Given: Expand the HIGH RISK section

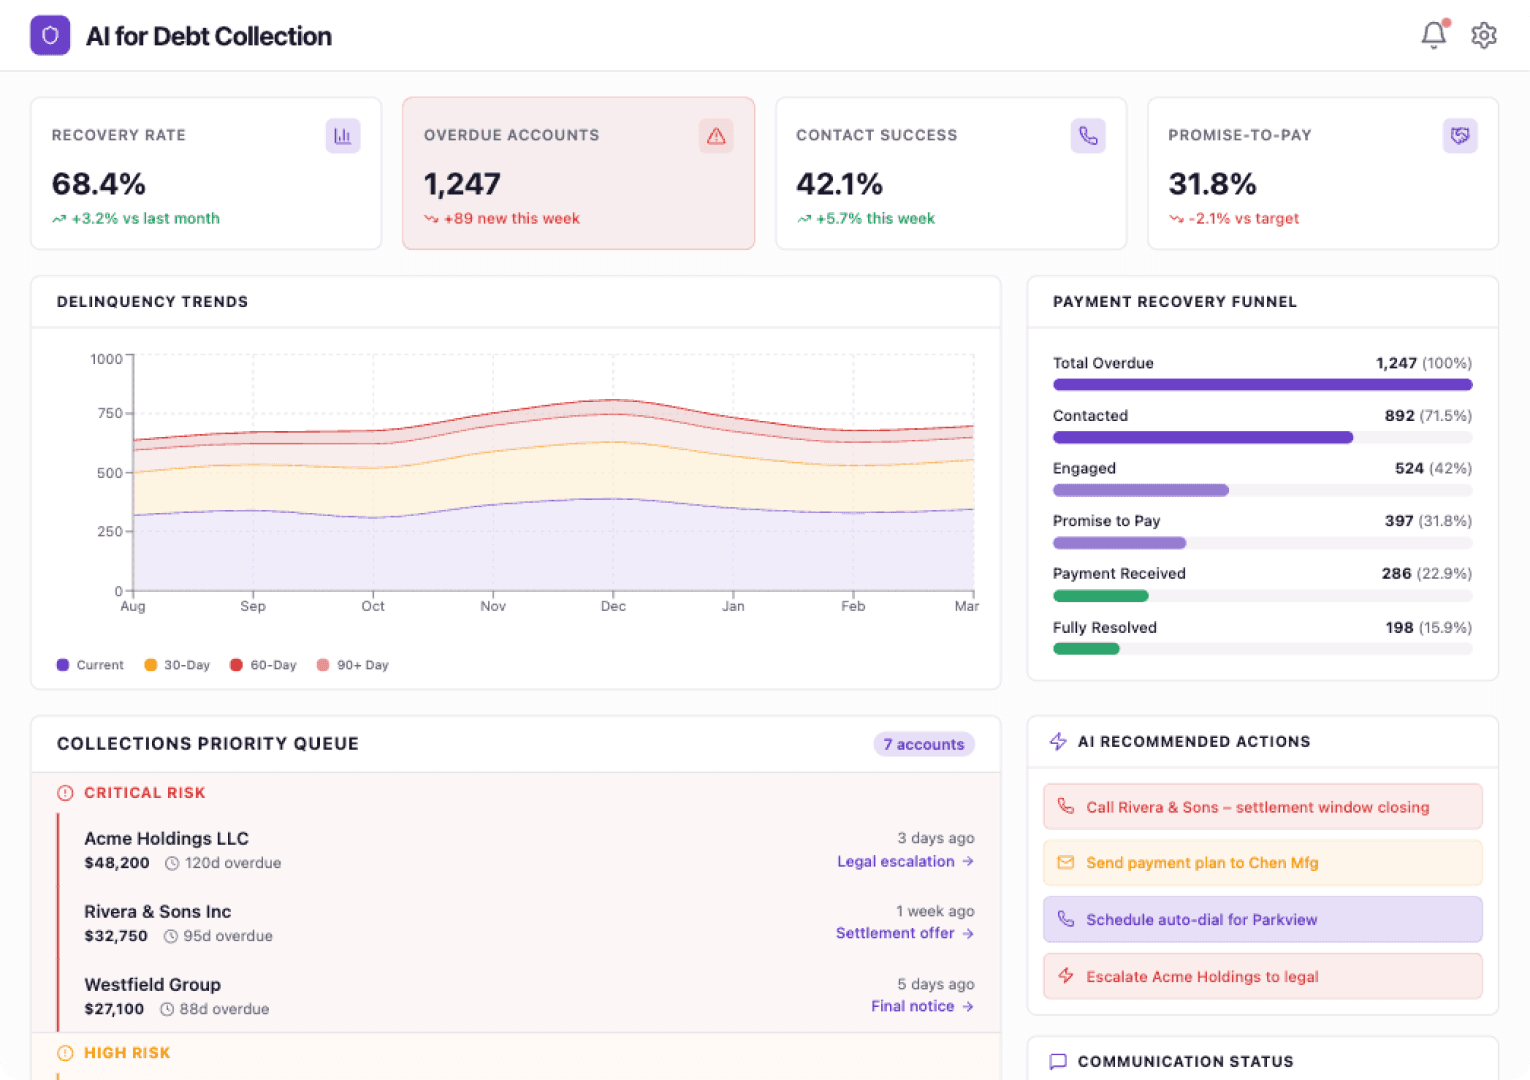Looking at the screenshot, I should 127,1052.
